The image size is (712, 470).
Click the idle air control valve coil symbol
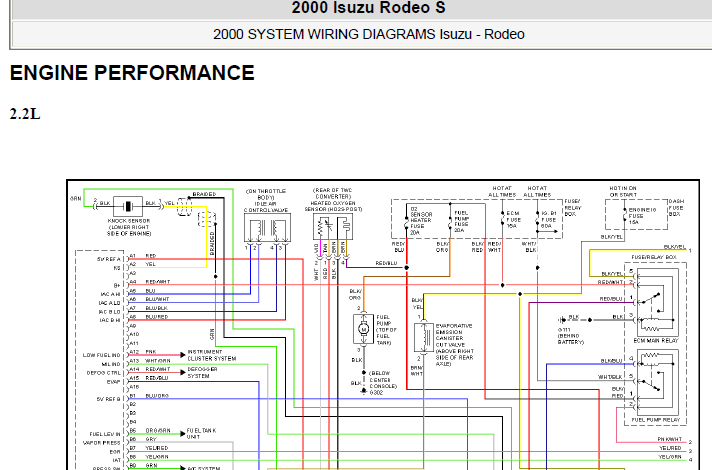click(x=267, y=228)
